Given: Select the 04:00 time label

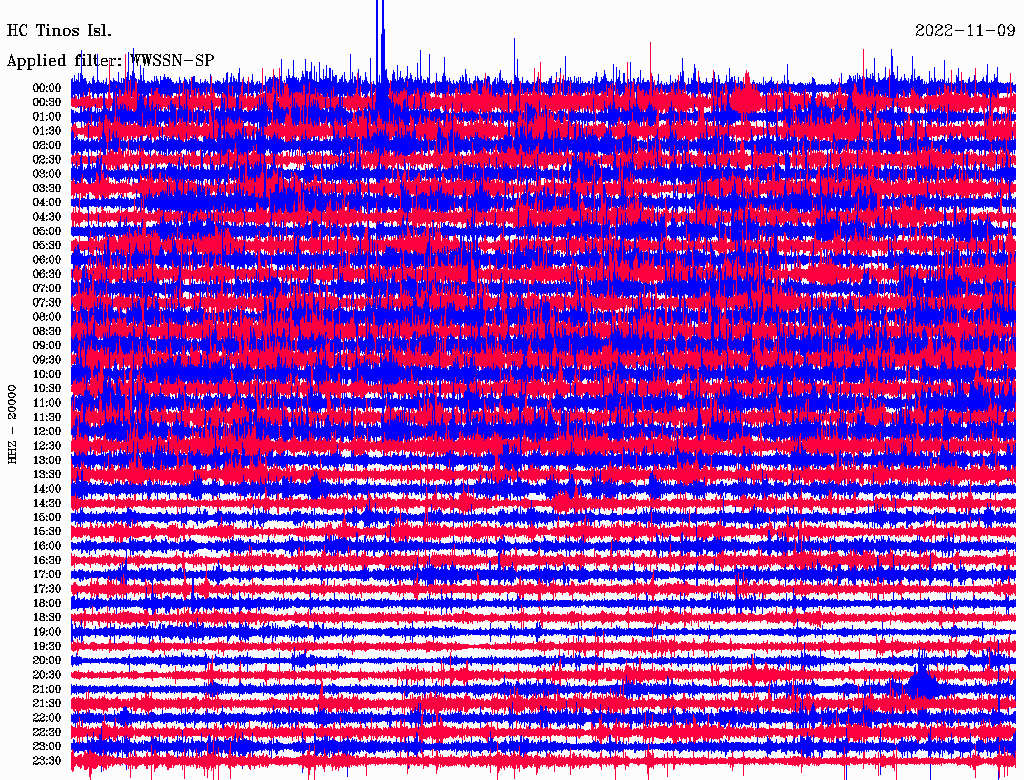Looking at the screenshot, I should pyautogui.click(x=47, y=203).
